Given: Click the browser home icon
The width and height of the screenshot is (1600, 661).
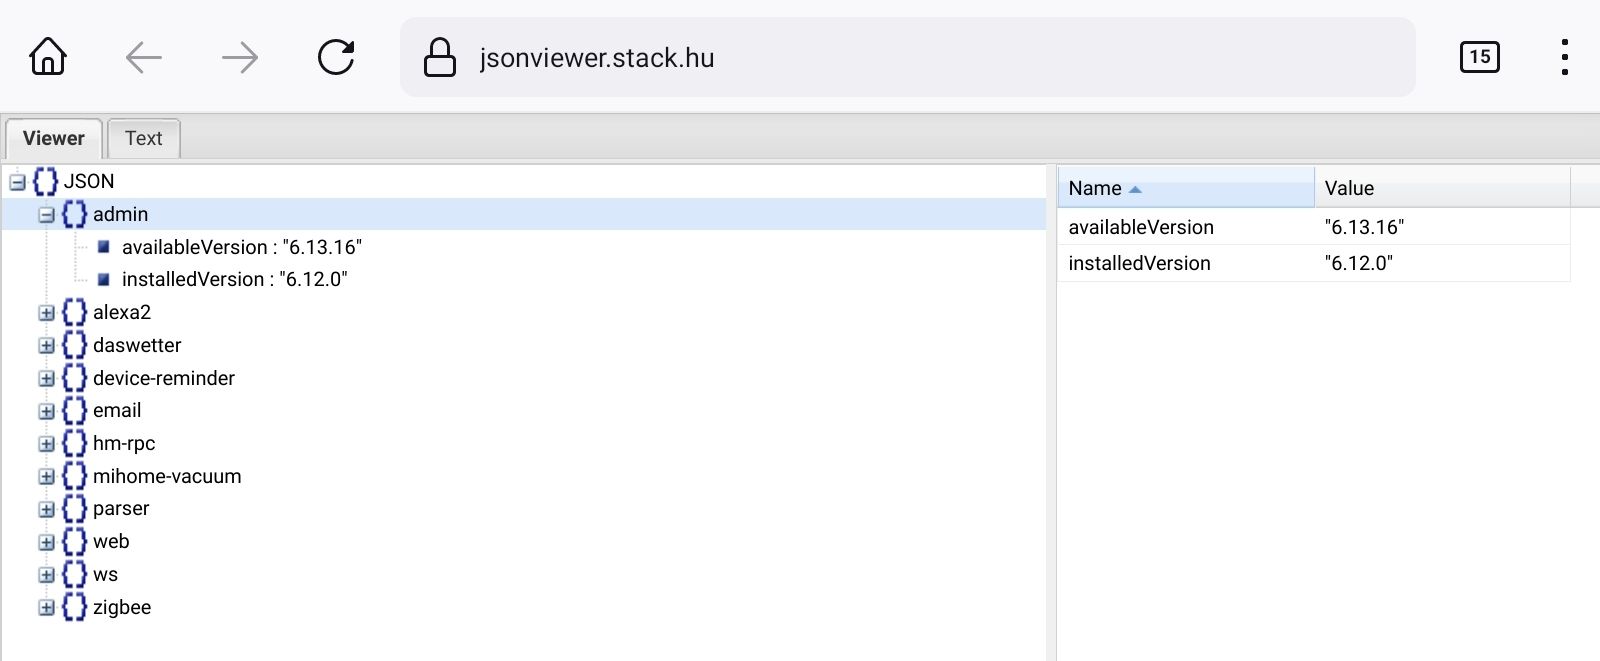Looking at the screenshot, I should tap(48, 57).
